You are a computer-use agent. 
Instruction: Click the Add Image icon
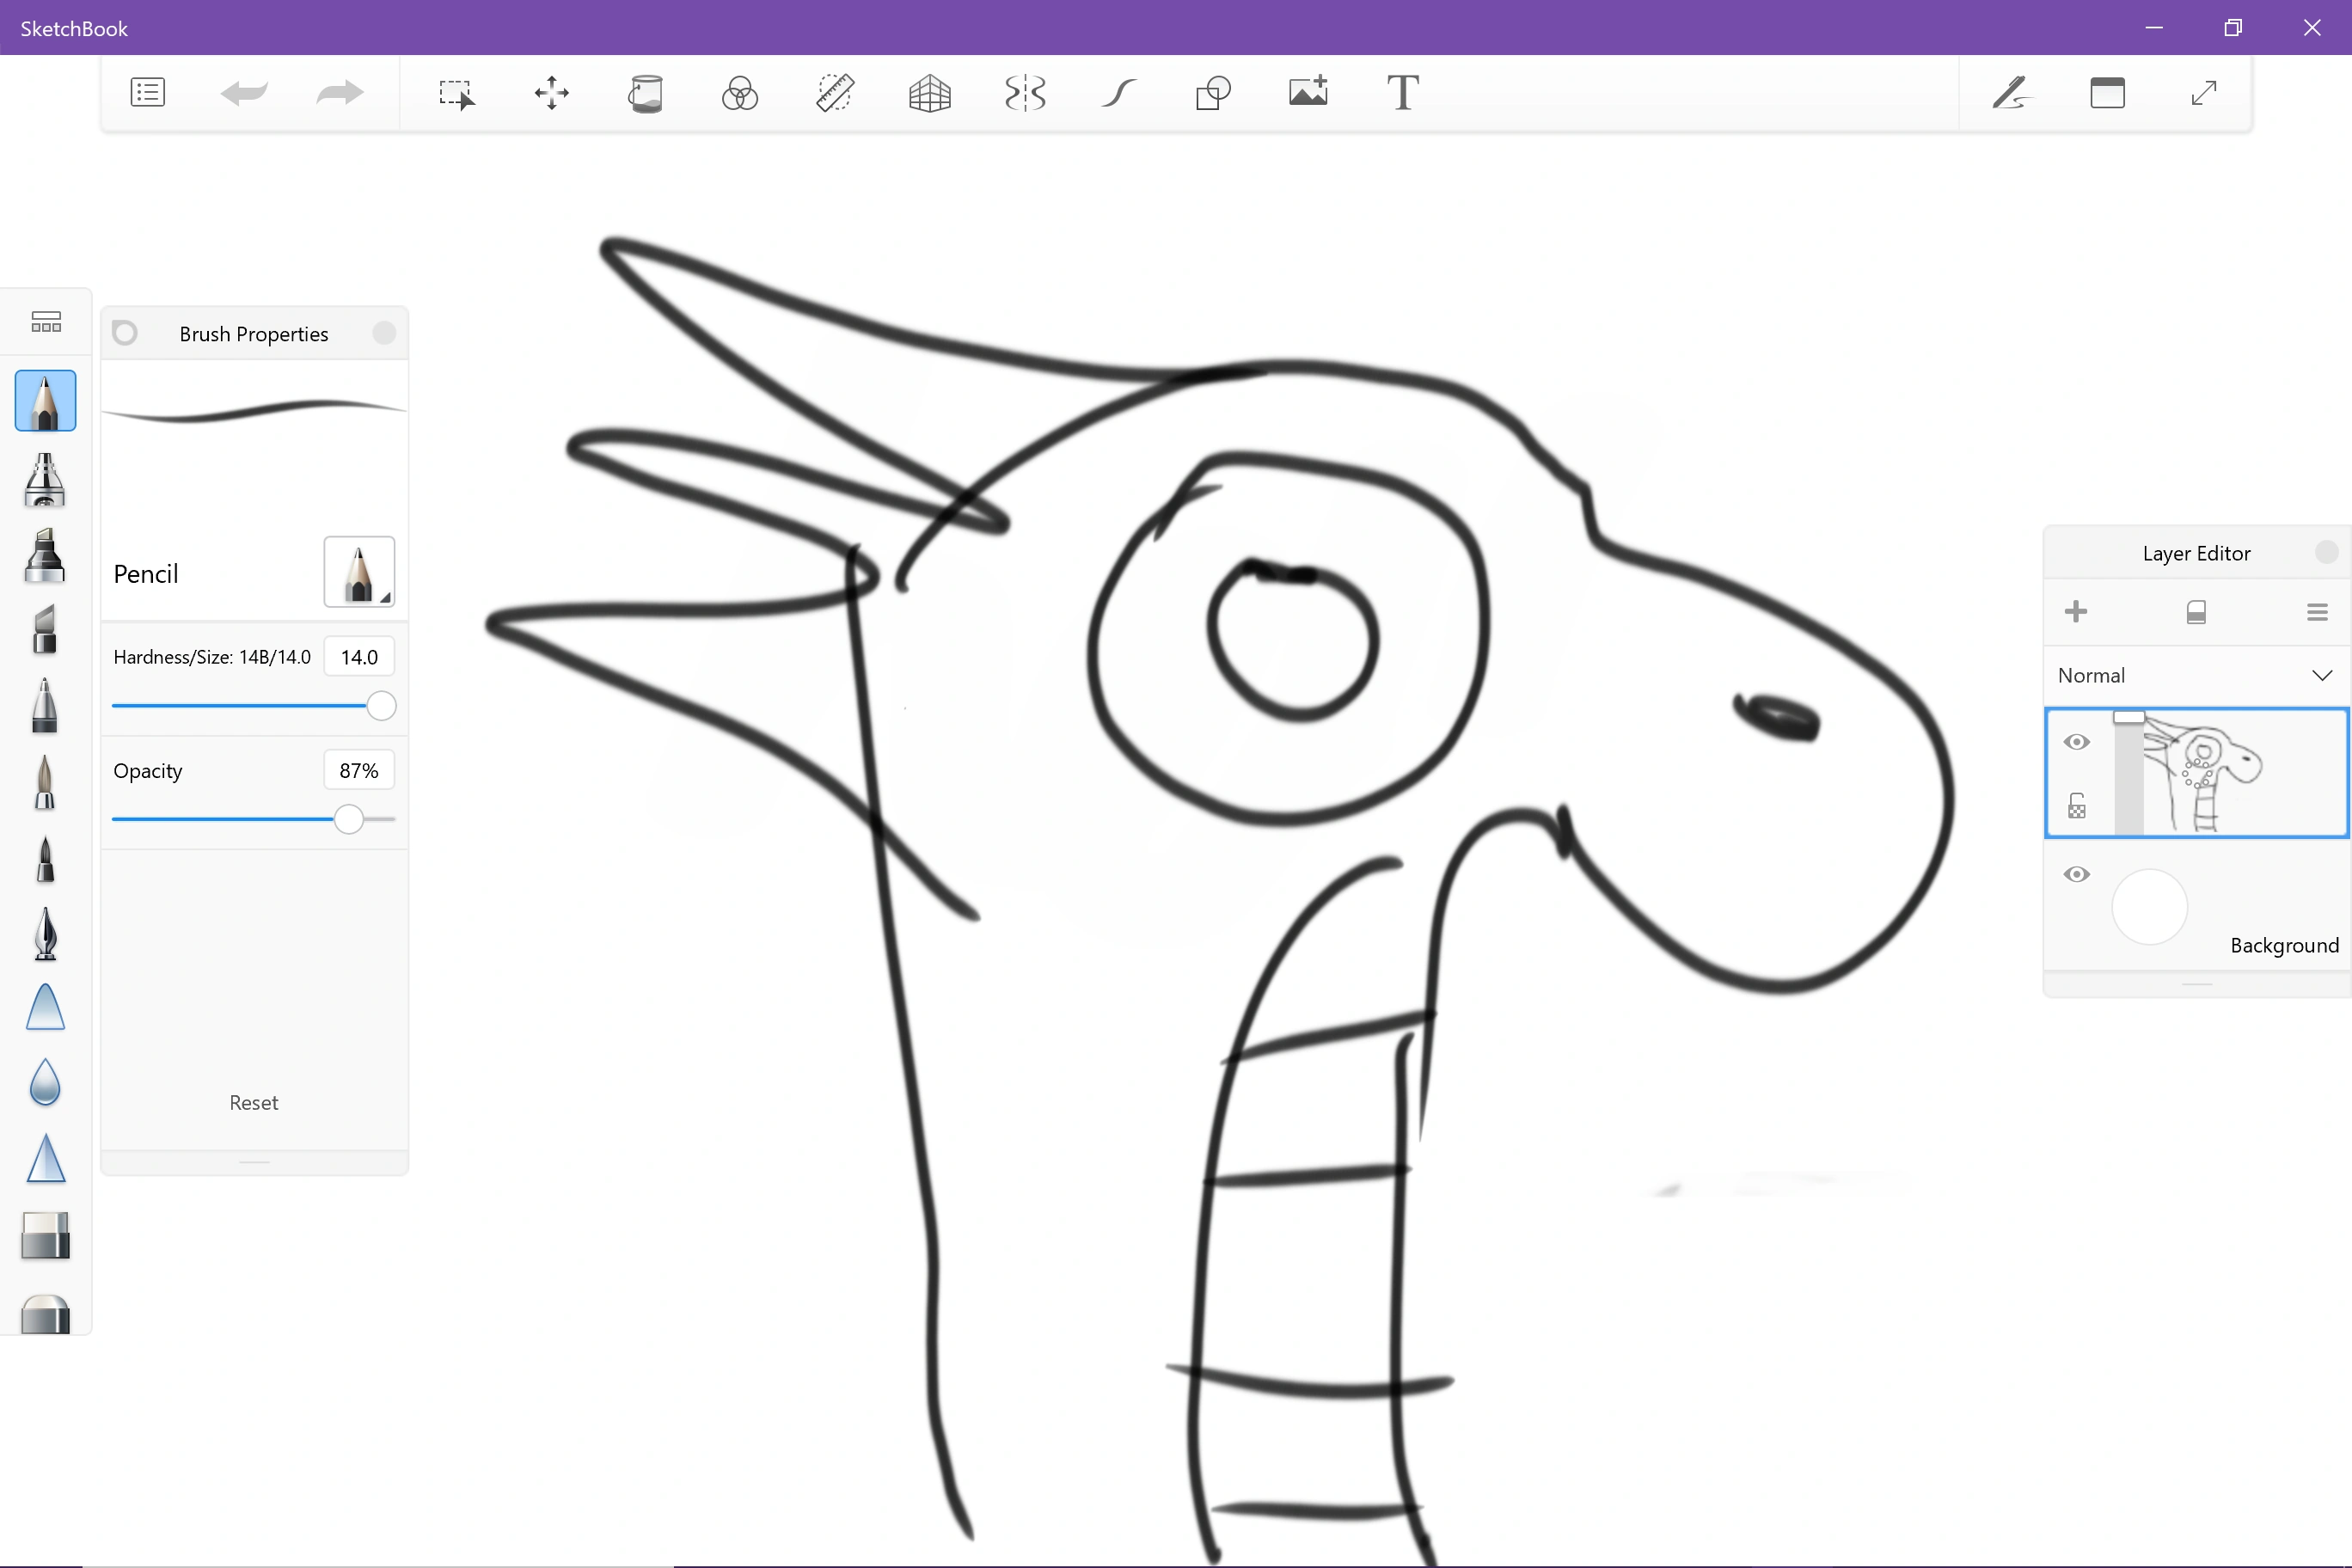(1308, 94)
